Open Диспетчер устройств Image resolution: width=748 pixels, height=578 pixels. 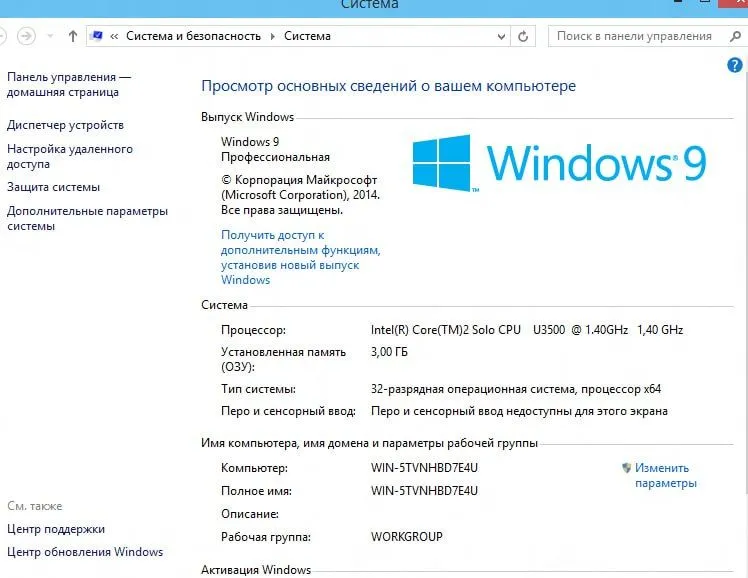coord(65,125)
